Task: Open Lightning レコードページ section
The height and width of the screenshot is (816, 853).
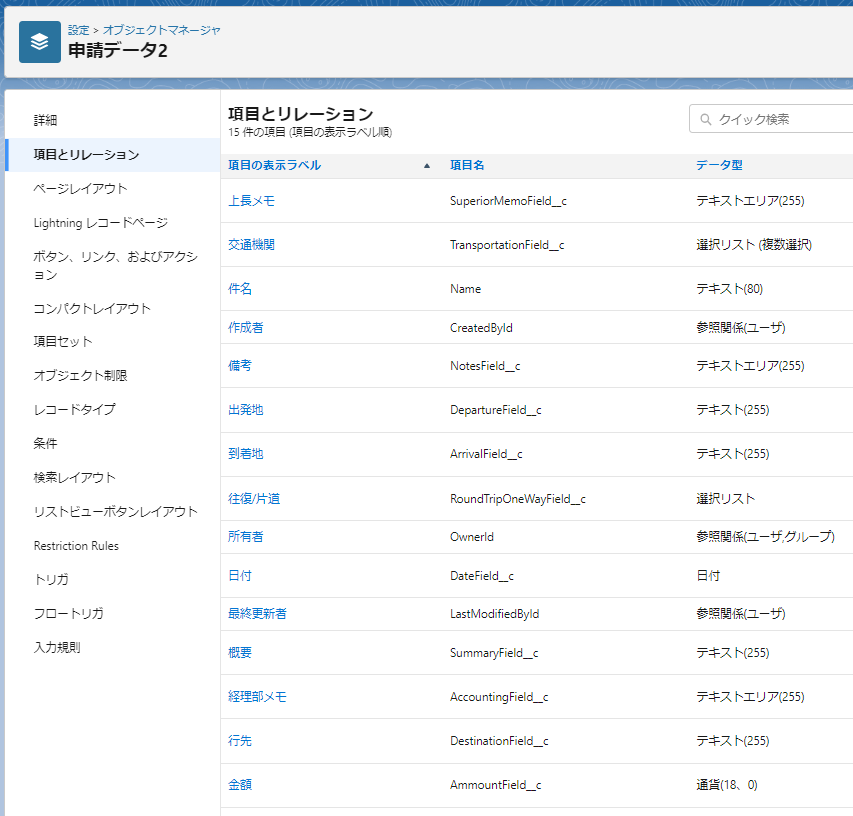Action: [x=101, y=222]
